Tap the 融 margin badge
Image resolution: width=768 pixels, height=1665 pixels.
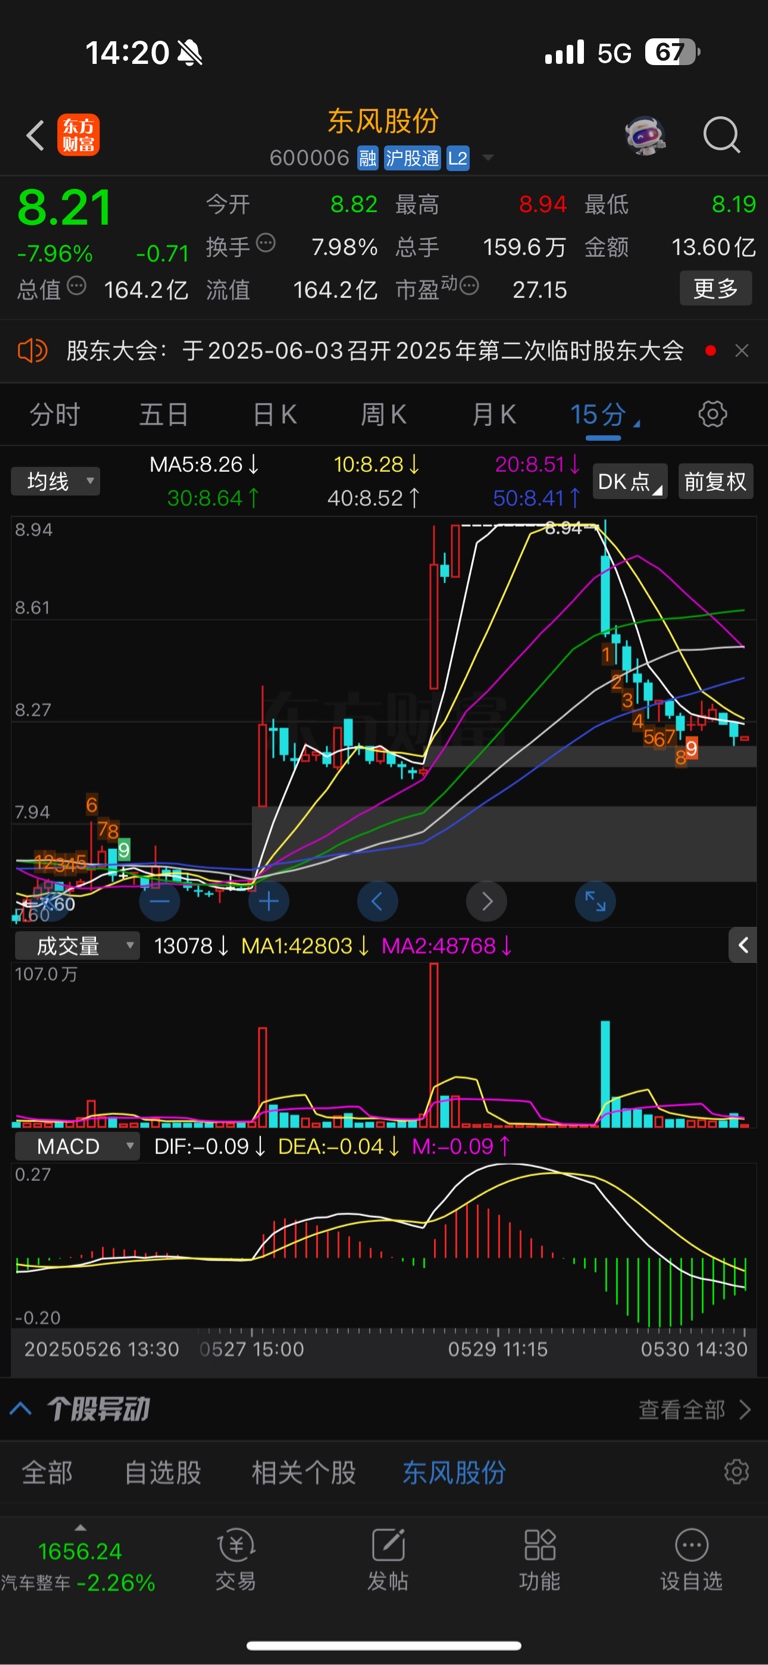tap(368, 158)
